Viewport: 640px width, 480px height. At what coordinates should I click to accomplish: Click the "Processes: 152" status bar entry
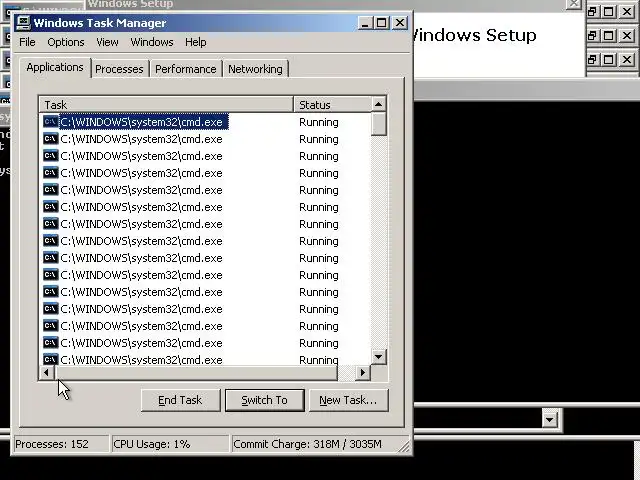61,444
